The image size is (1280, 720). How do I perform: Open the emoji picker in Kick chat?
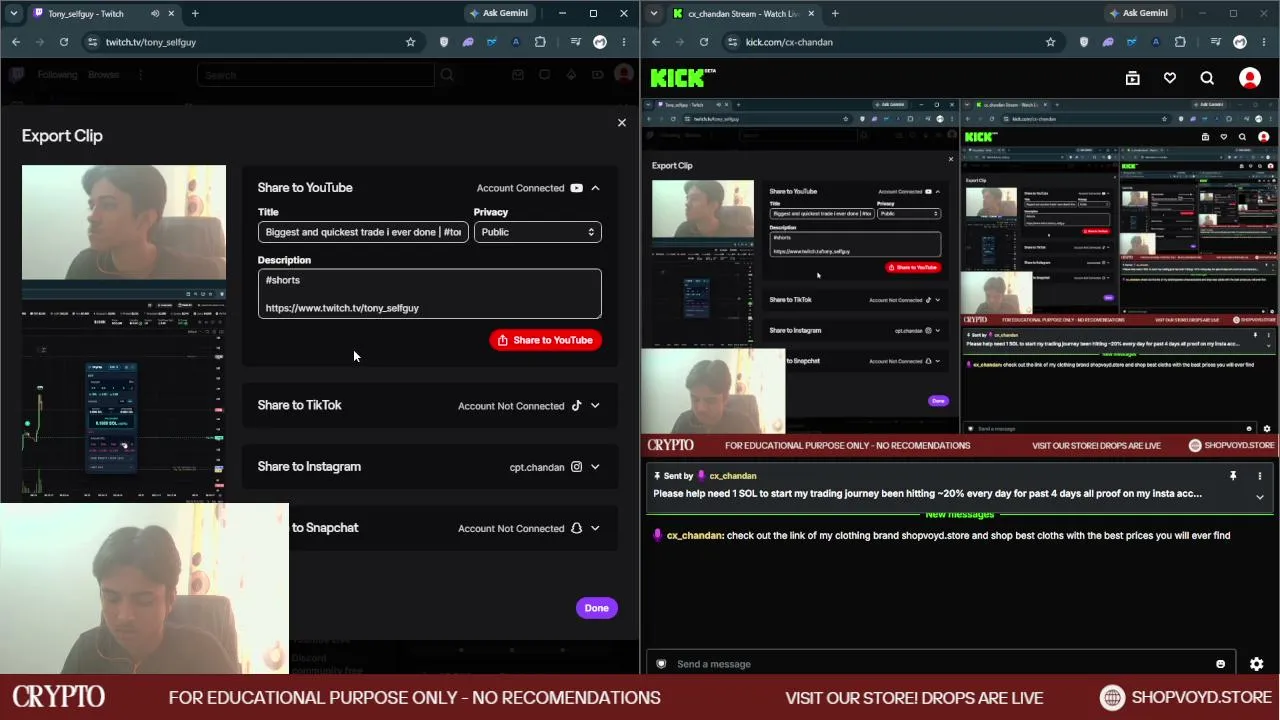(1220, 664)
